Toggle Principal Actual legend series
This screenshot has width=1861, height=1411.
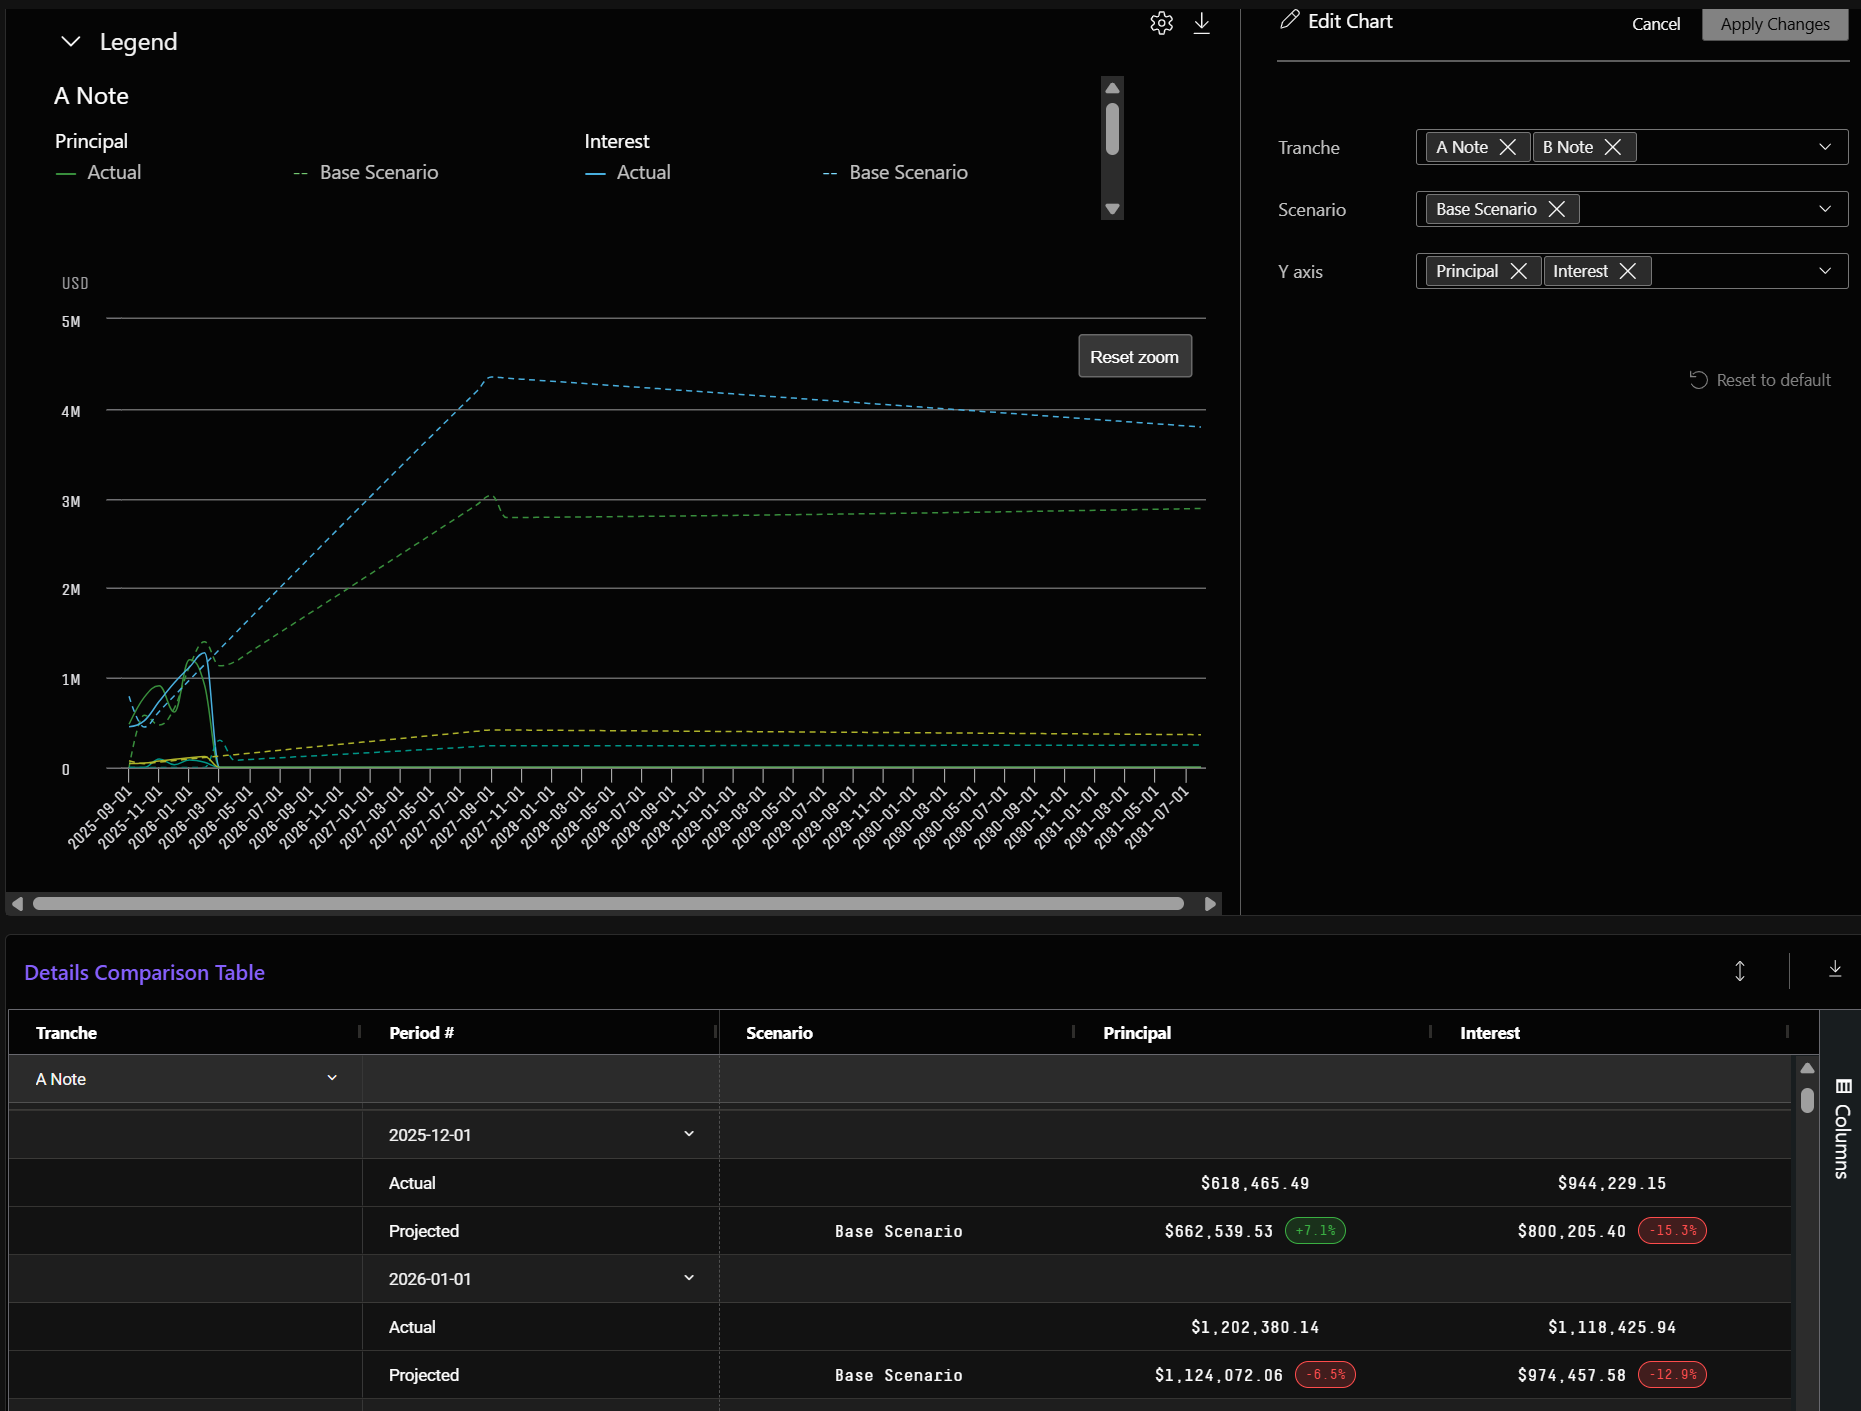tap(99, 172)
